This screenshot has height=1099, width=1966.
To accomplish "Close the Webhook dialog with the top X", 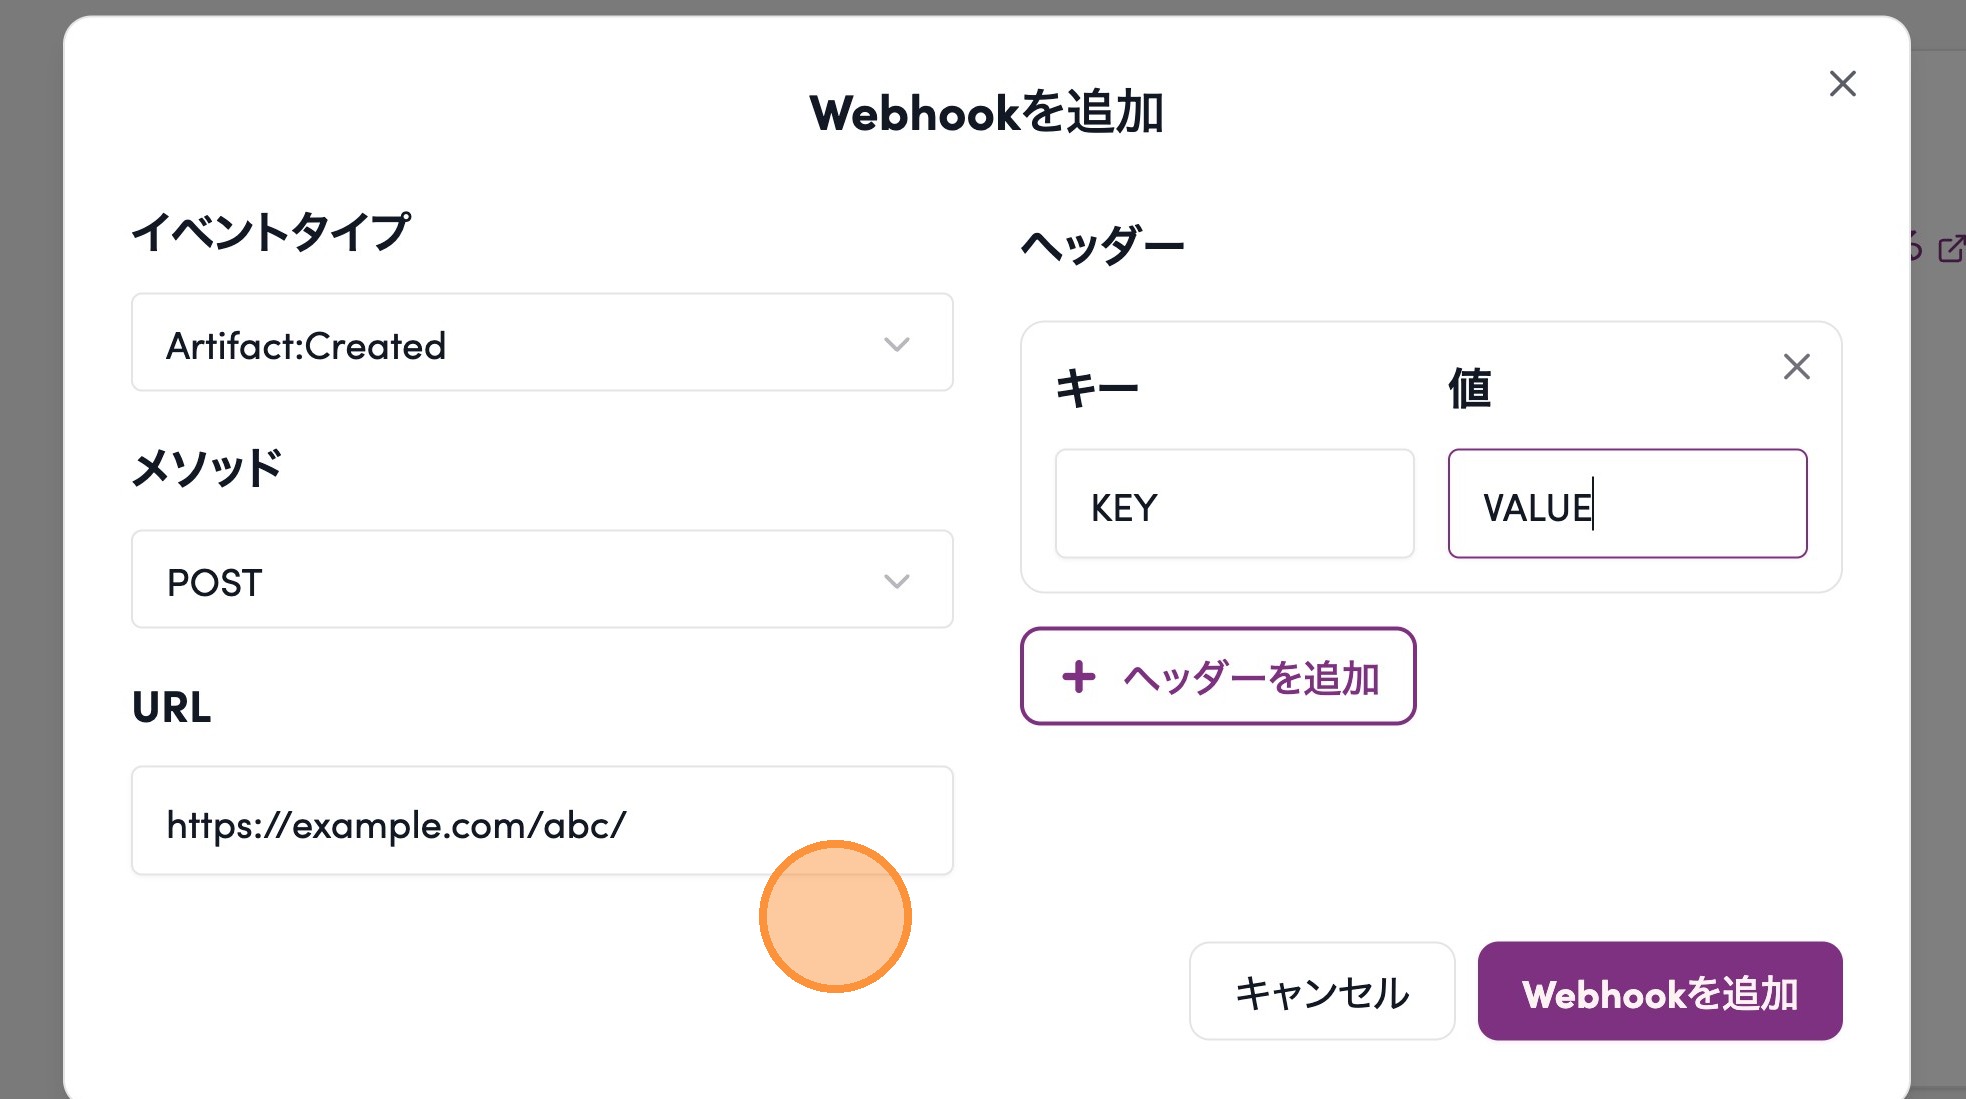I will coord(1842,84).
